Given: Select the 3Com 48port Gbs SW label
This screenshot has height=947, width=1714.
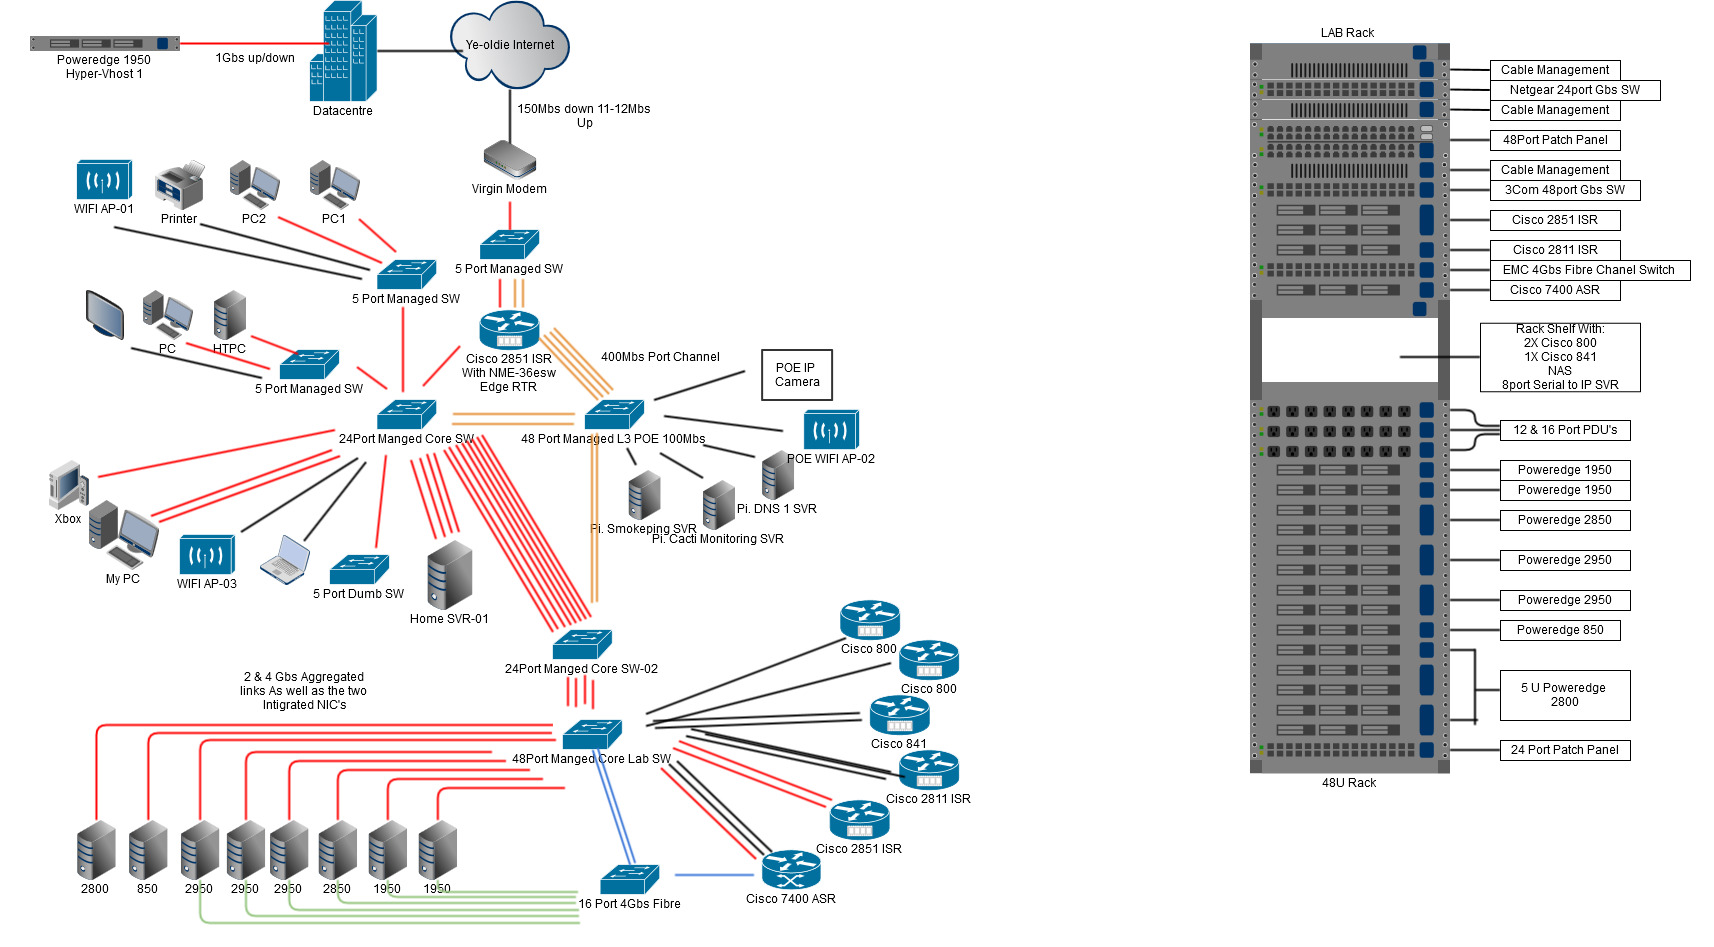Looking at the screenshot, I should pos(1565,190).
